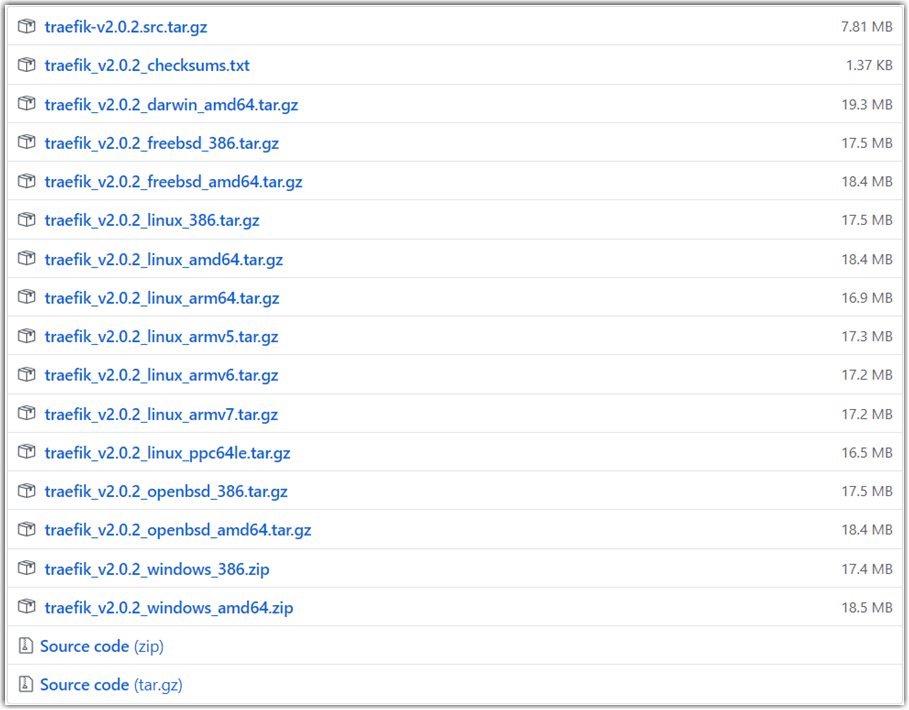Click package icon beside freebsd_386.tar.gz

26,142
